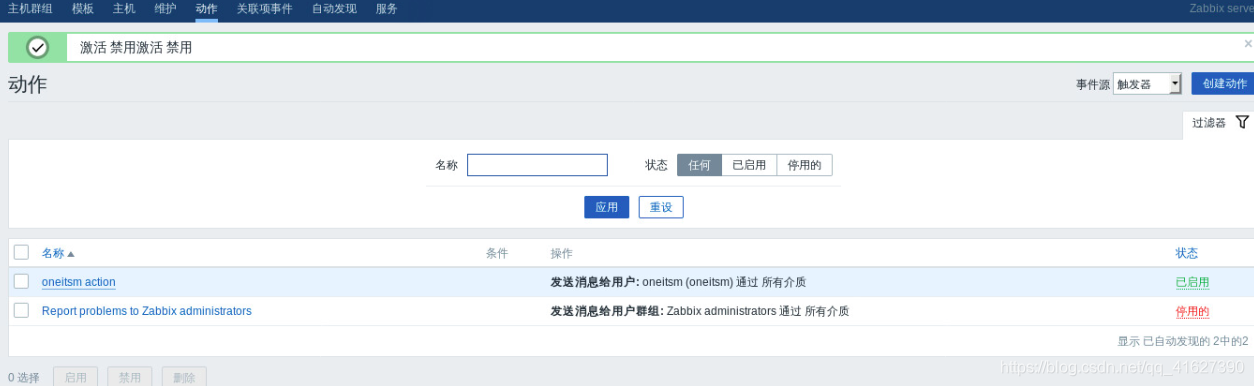This screenshot has height=386, width=1254.
Task: Click the 启用 bulk button
Action: coord(75,377)
